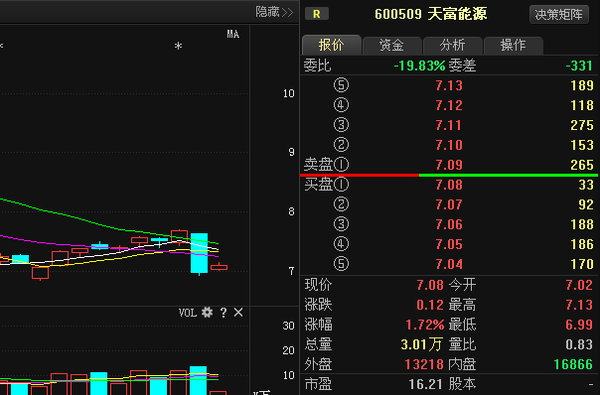Click sell level 2 circled number icon
Screen dimensions: 600x395
coord(341,145)
